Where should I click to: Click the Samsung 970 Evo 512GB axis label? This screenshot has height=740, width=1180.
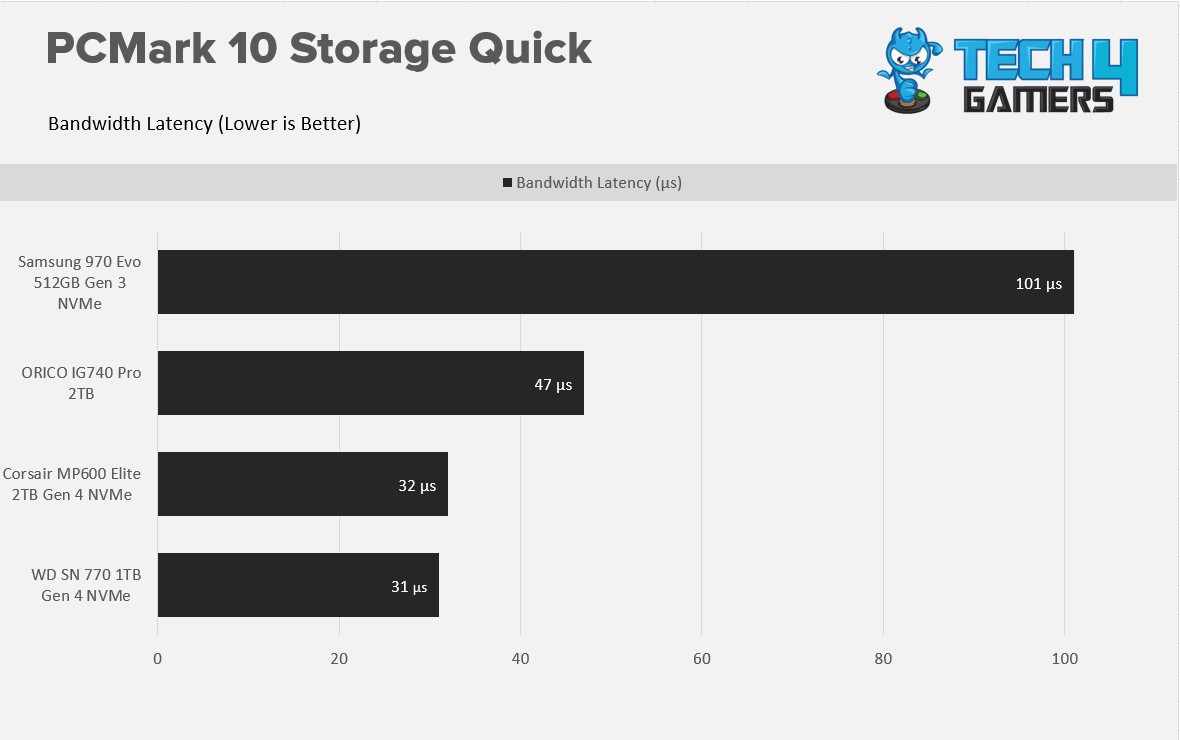(x=80, y=282)
